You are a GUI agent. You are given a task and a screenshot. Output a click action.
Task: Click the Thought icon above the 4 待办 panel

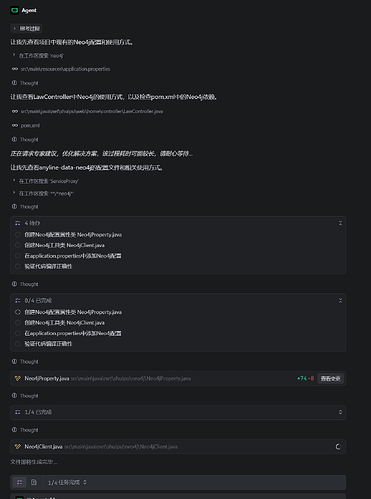(14, 207)
